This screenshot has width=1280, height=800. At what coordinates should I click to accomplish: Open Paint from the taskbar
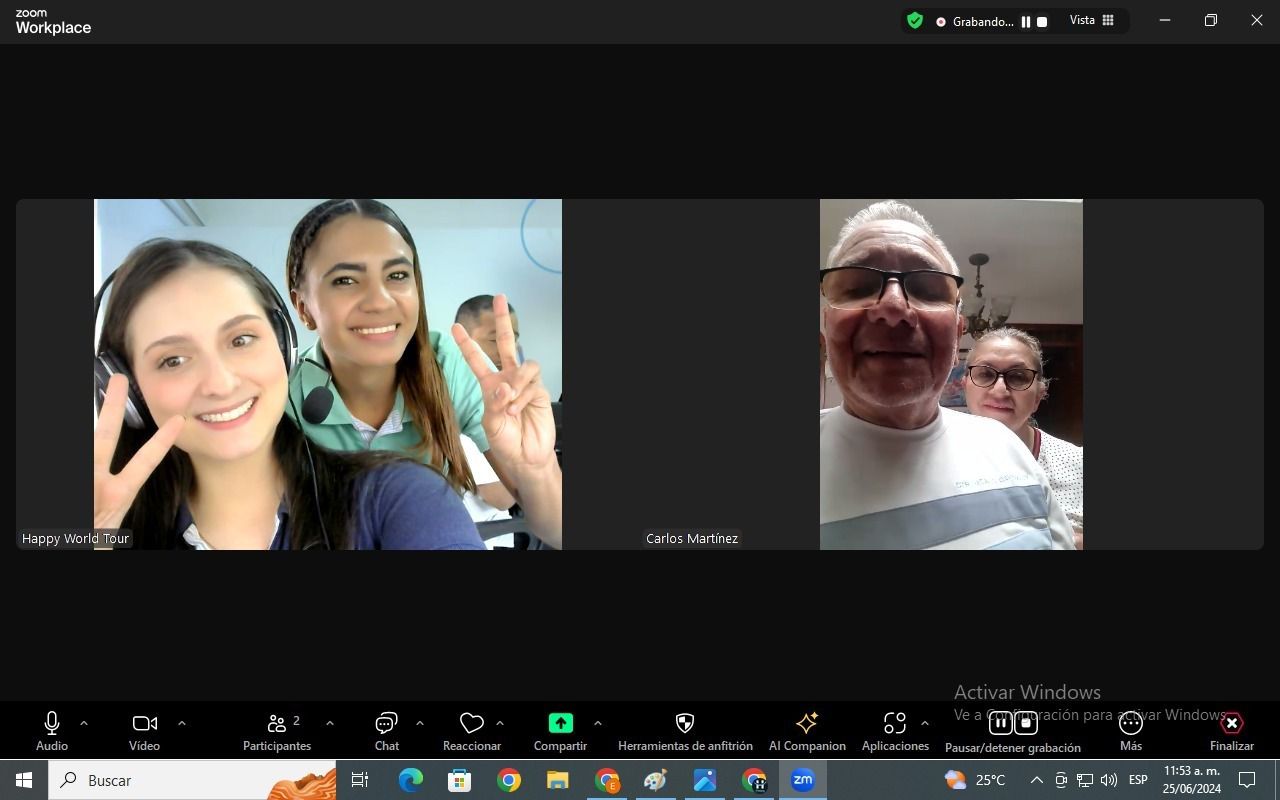(x=656, y=780)
